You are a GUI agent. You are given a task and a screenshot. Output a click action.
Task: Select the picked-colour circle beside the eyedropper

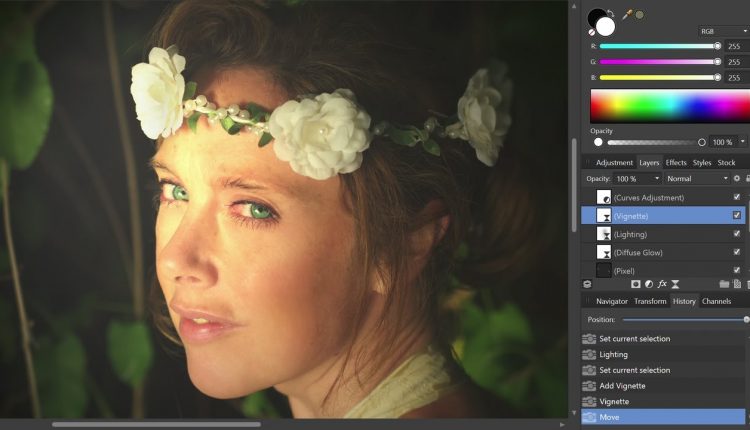click(x=640, y=15)
